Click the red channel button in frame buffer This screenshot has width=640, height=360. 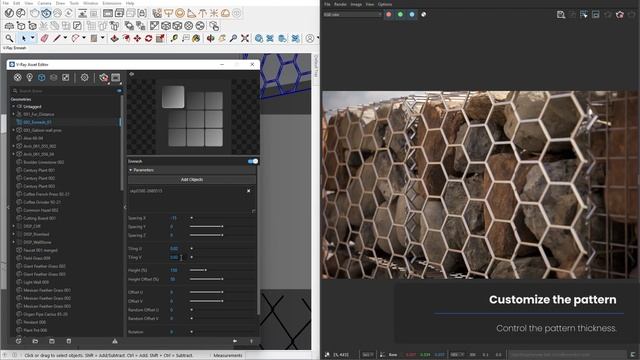pos(389,14)
